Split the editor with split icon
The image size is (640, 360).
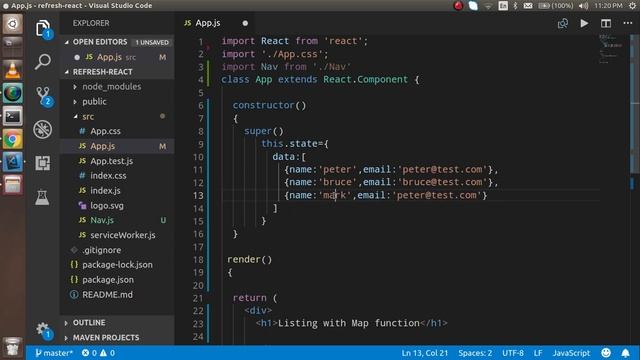tap(606, 23)
